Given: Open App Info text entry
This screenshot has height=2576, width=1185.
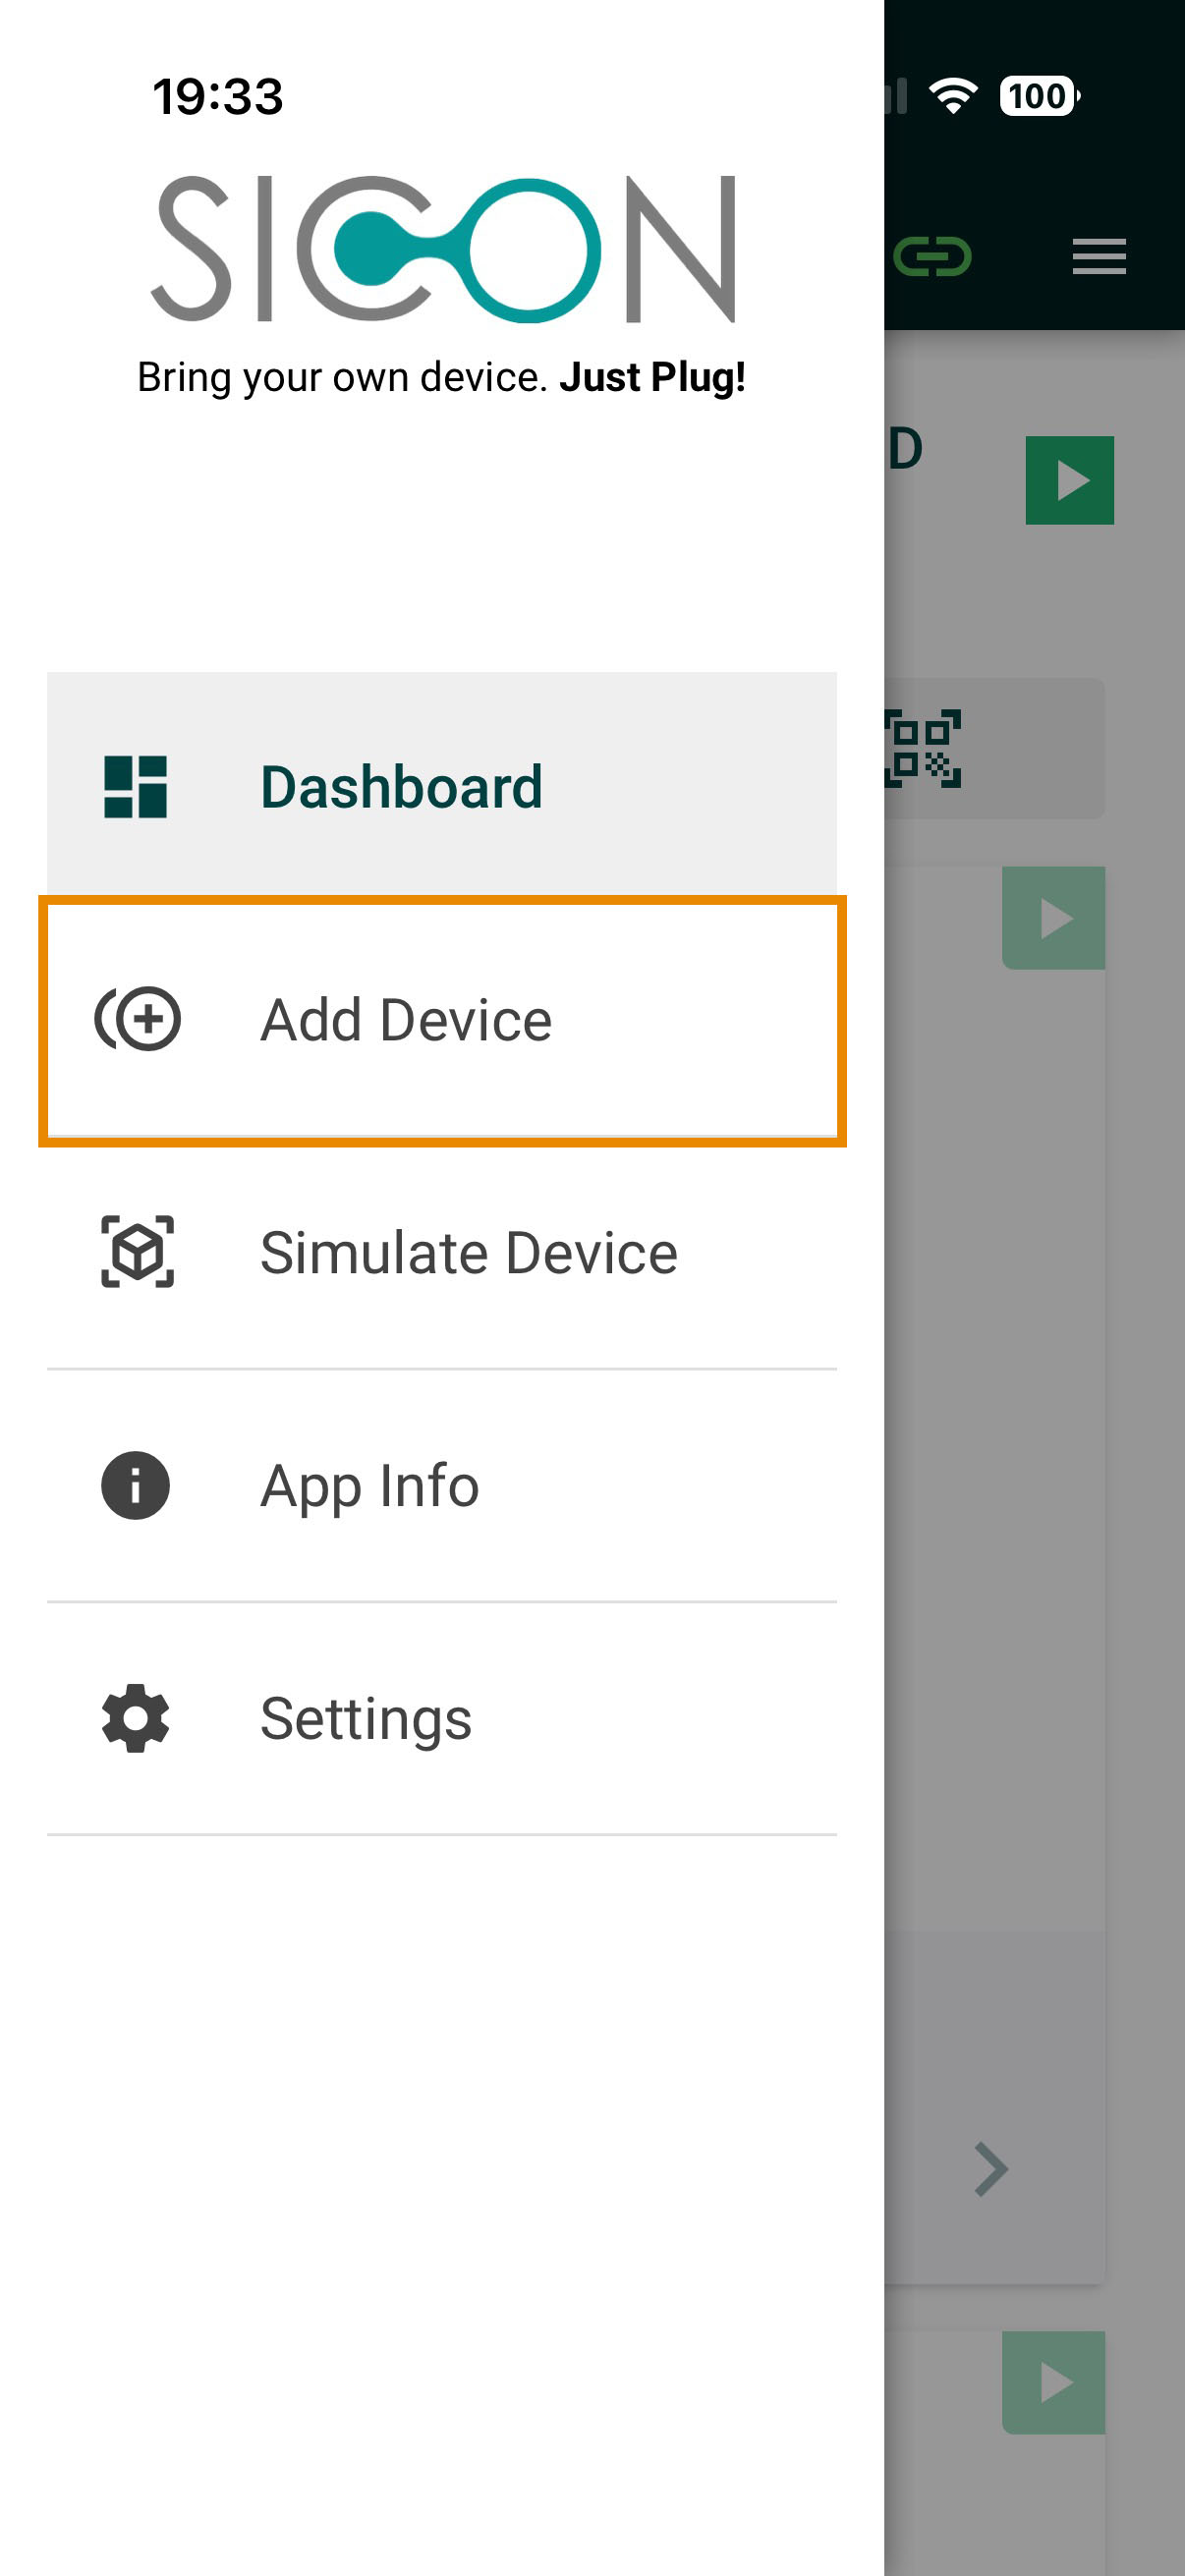Looking at the screenshot, I should [x=370, y=1485].
